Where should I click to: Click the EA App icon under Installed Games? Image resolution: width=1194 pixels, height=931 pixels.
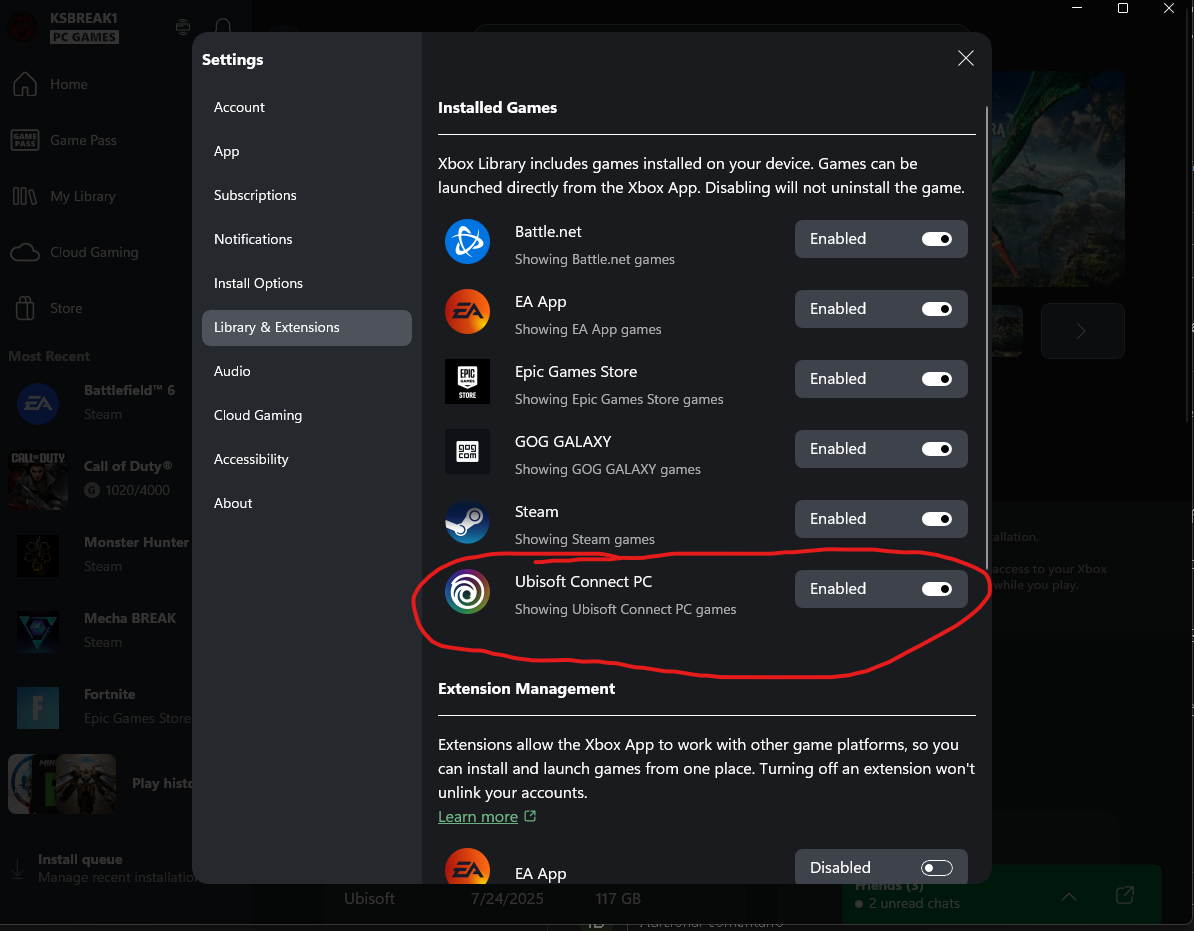467,311
